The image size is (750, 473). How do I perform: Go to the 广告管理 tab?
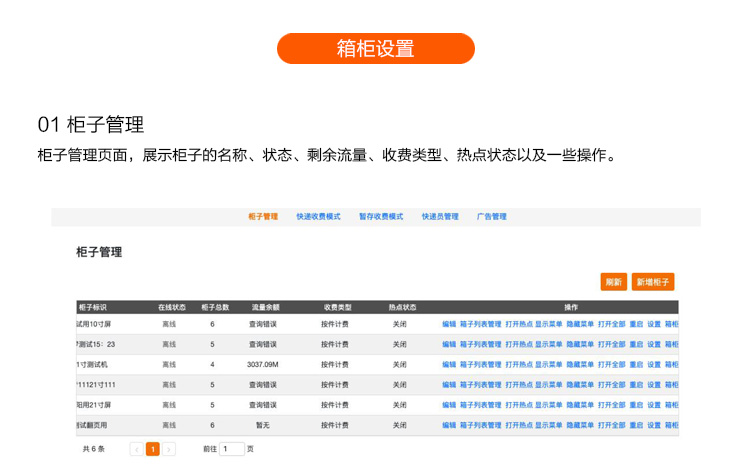[x=491, y=217]
